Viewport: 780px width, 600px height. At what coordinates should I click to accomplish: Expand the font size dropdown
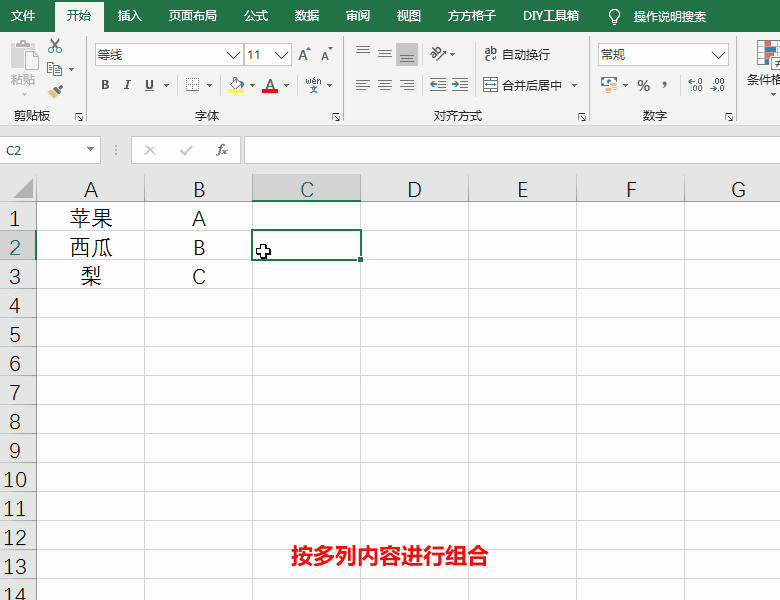[x=282, y=55]
